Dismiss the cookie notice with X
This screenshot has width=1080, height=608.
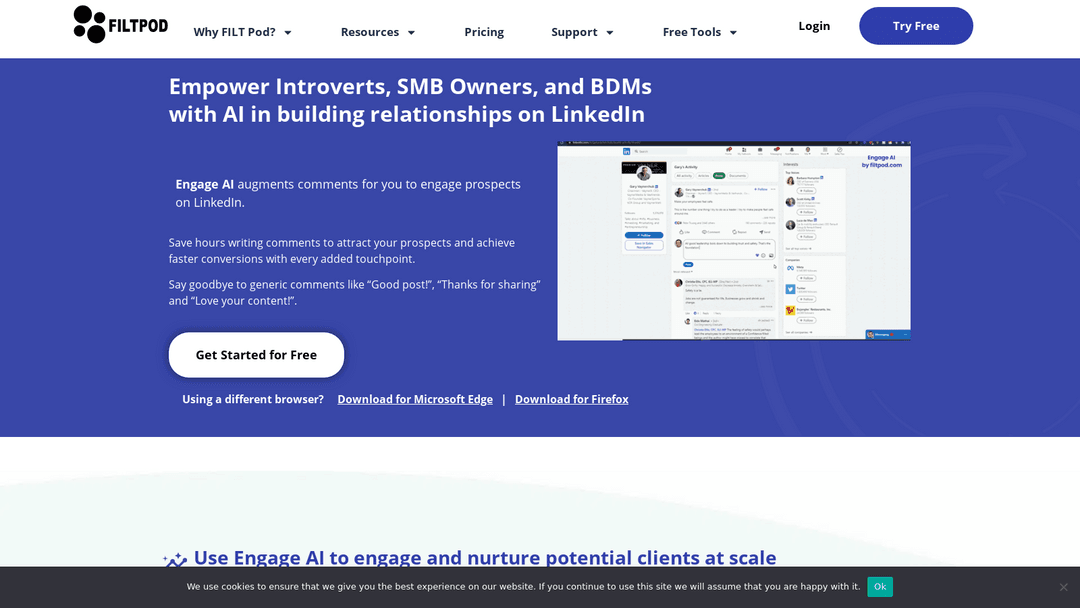click(x=1063, y=587)
